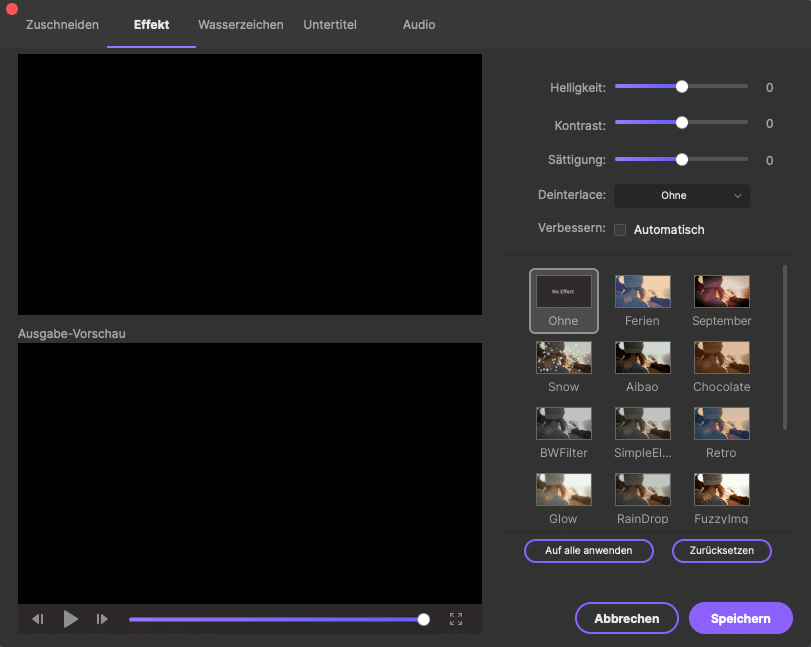The width and height of the screenshot is (811, 647).
Task: Click the effects list scrollbar
Action: tap(785, 346)
